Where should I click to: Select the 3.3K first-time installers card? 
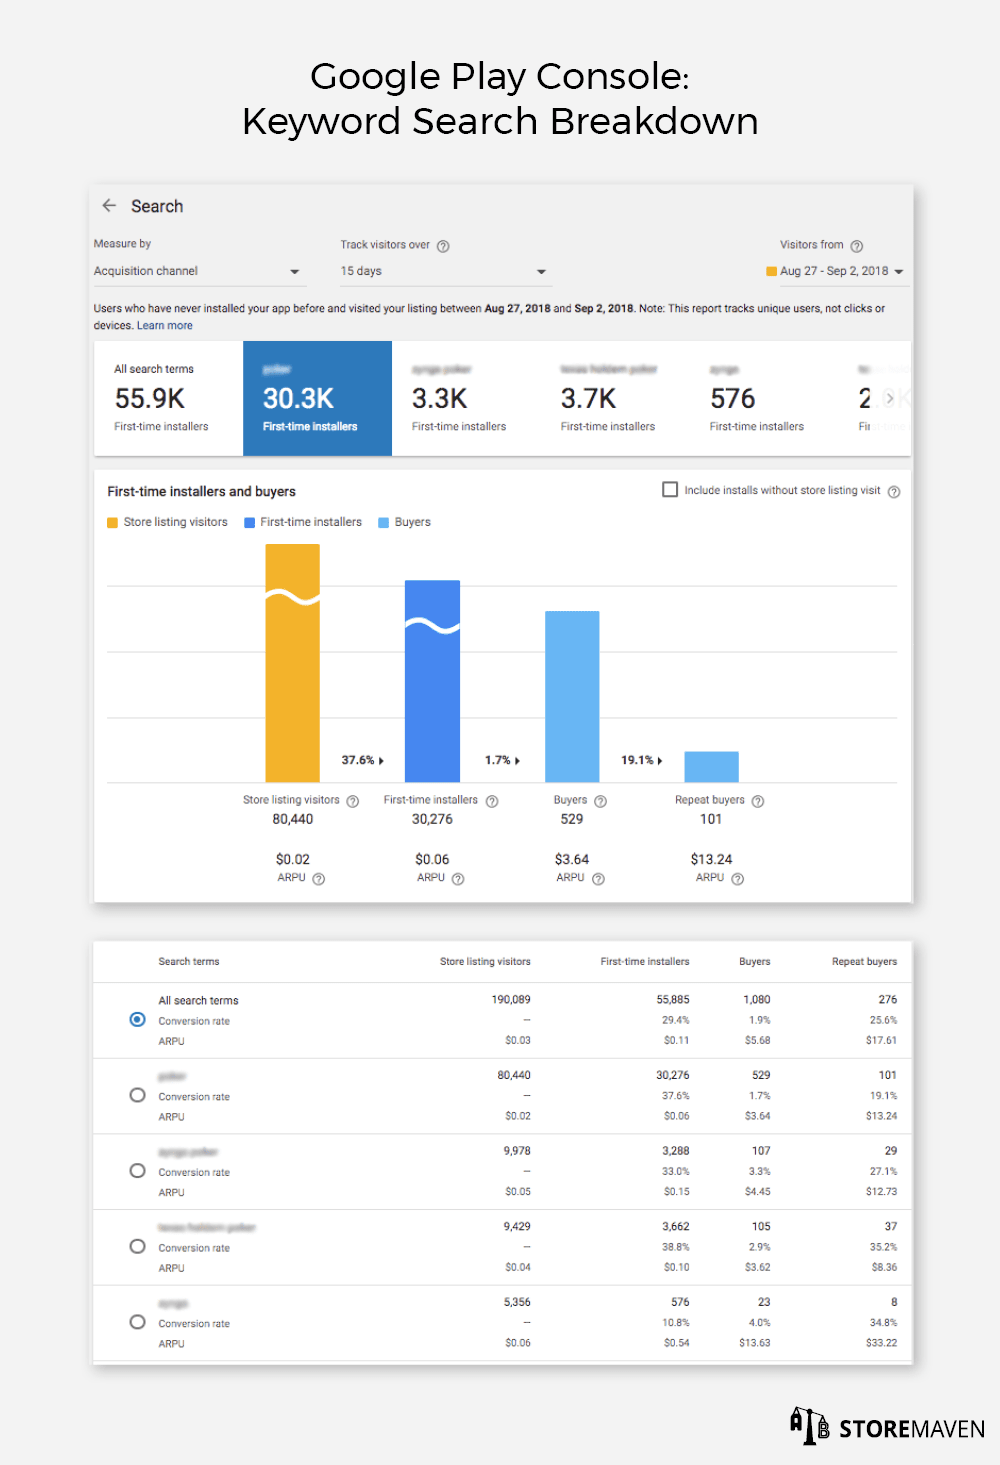pyautogui.click(x=466, y=398)
